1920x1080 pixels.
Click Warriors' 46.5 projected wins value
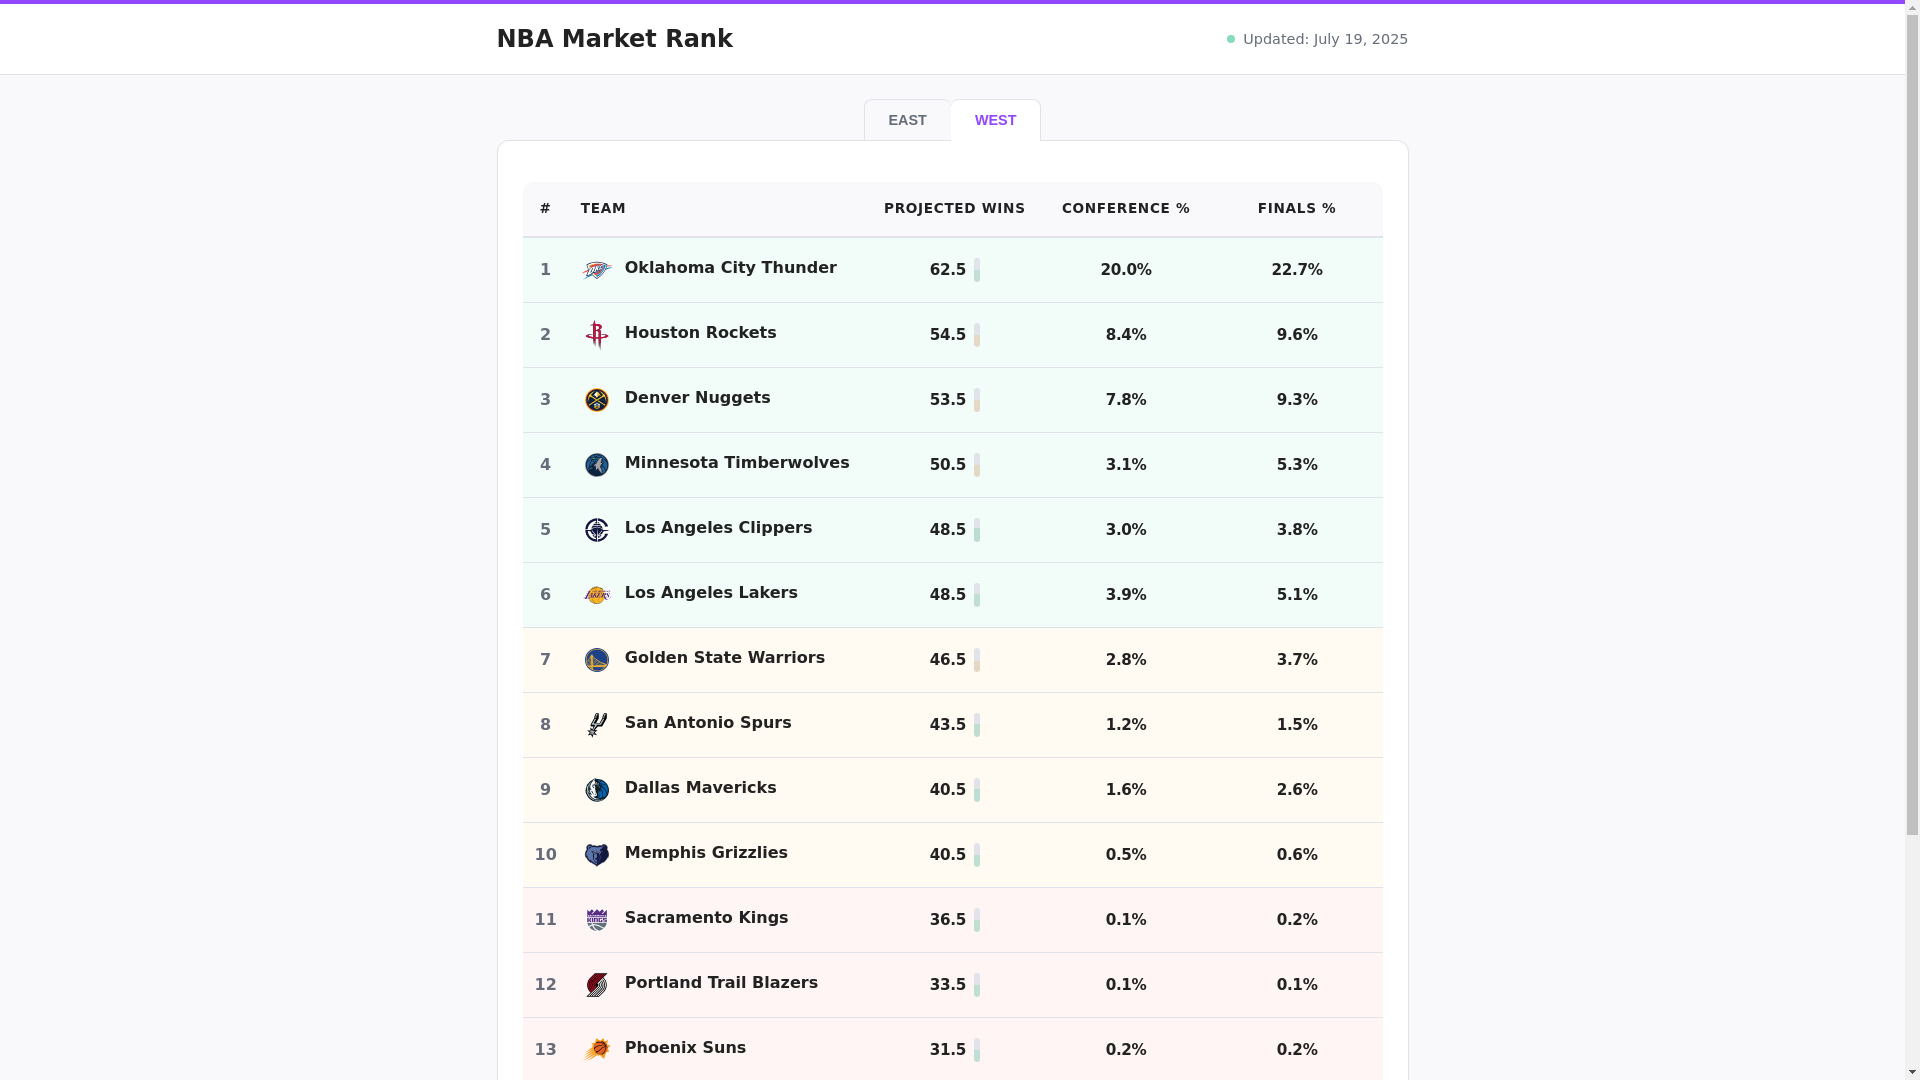pyautogui.click(x=947, y=660)
